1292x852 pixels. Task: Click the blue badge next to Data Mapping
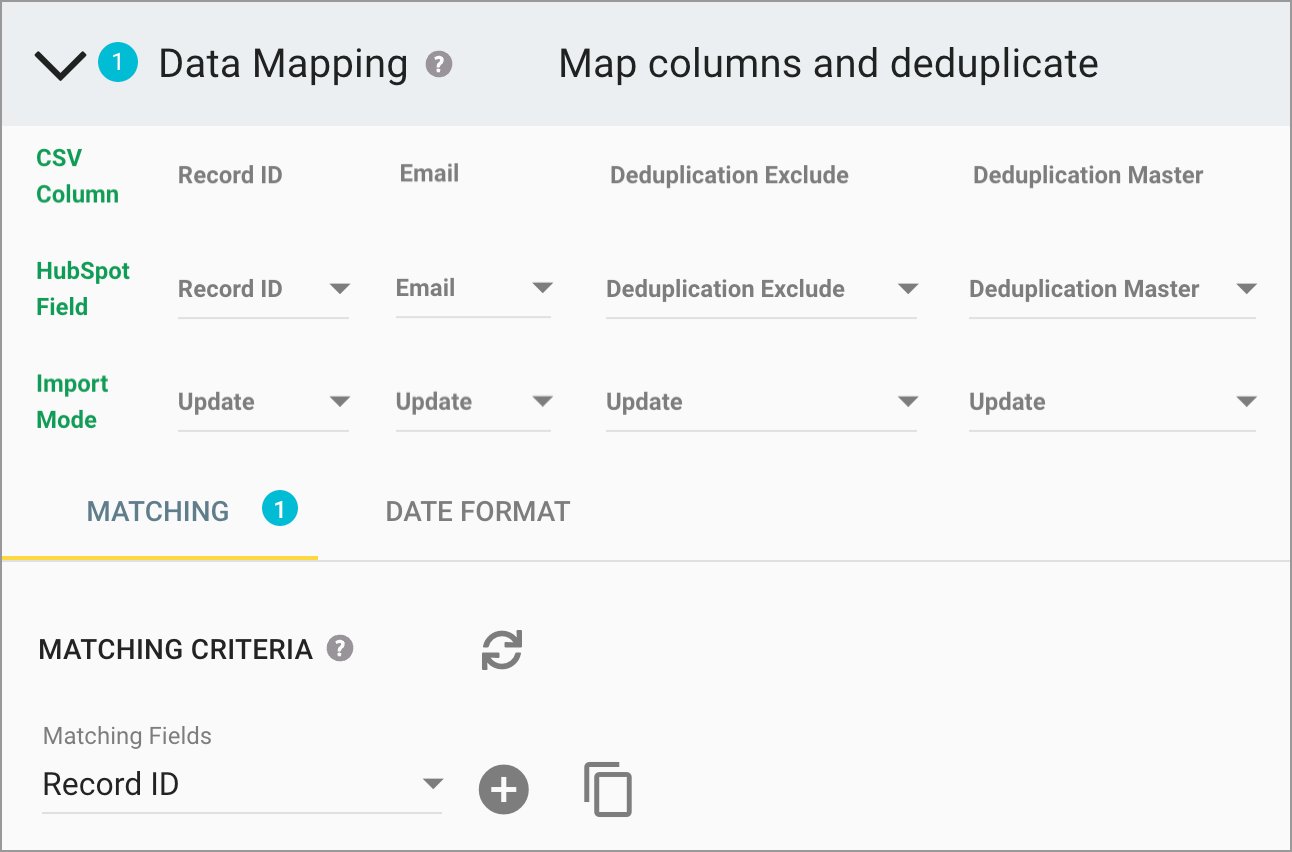click(116, 61)
